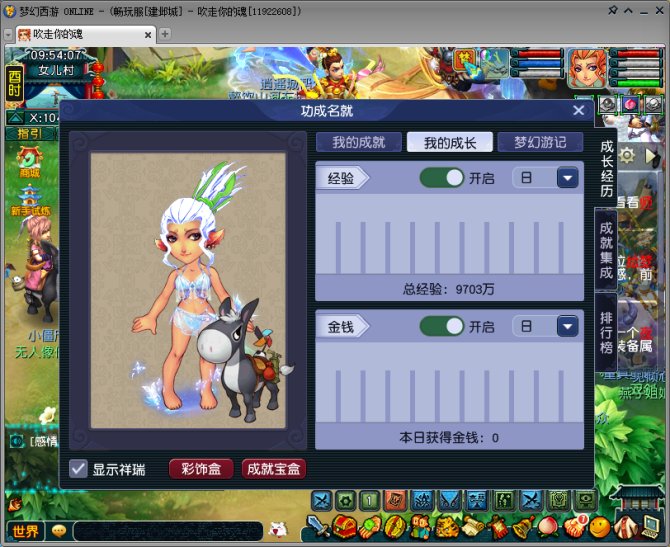Pin the window with pushpin icon
Viewport: 670px width, 547px height.
613,10
